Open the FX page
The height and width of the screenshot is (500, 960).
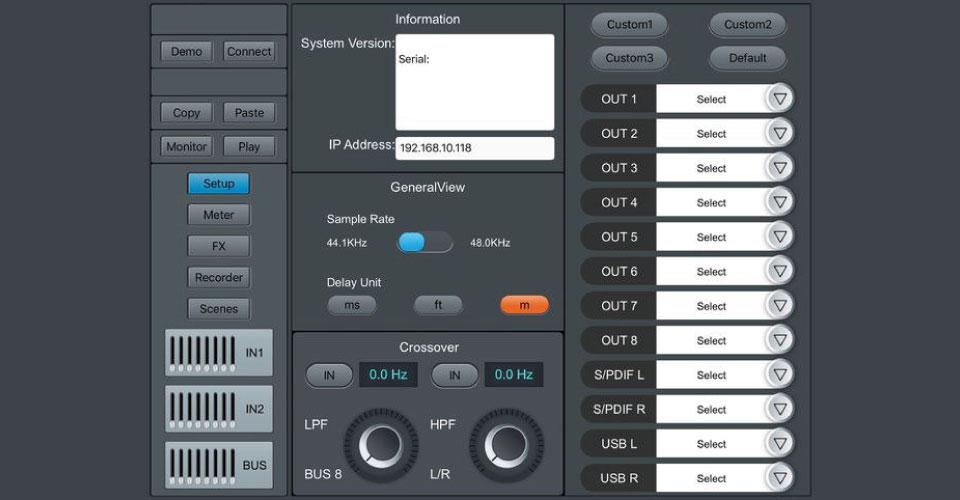click(218, 246)
